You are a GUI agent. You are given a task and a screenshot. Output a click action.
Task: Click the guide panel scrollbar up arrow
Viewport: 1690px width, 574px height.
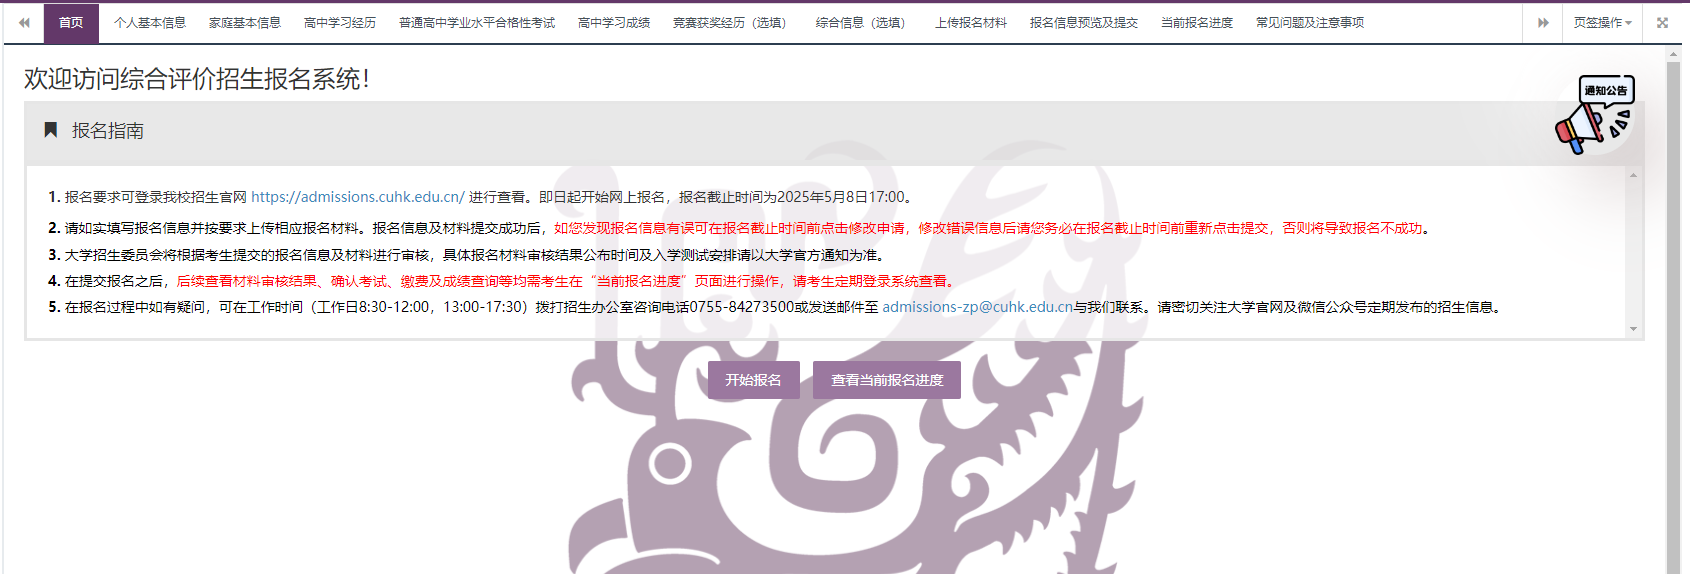[x=1633, y=175]
